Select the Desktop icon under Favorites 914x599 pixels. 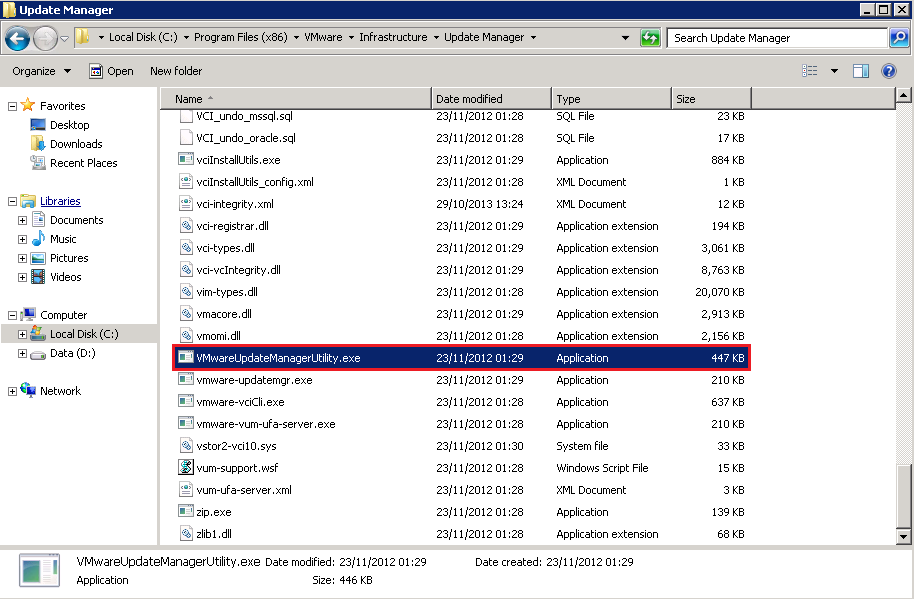(39, 125)
